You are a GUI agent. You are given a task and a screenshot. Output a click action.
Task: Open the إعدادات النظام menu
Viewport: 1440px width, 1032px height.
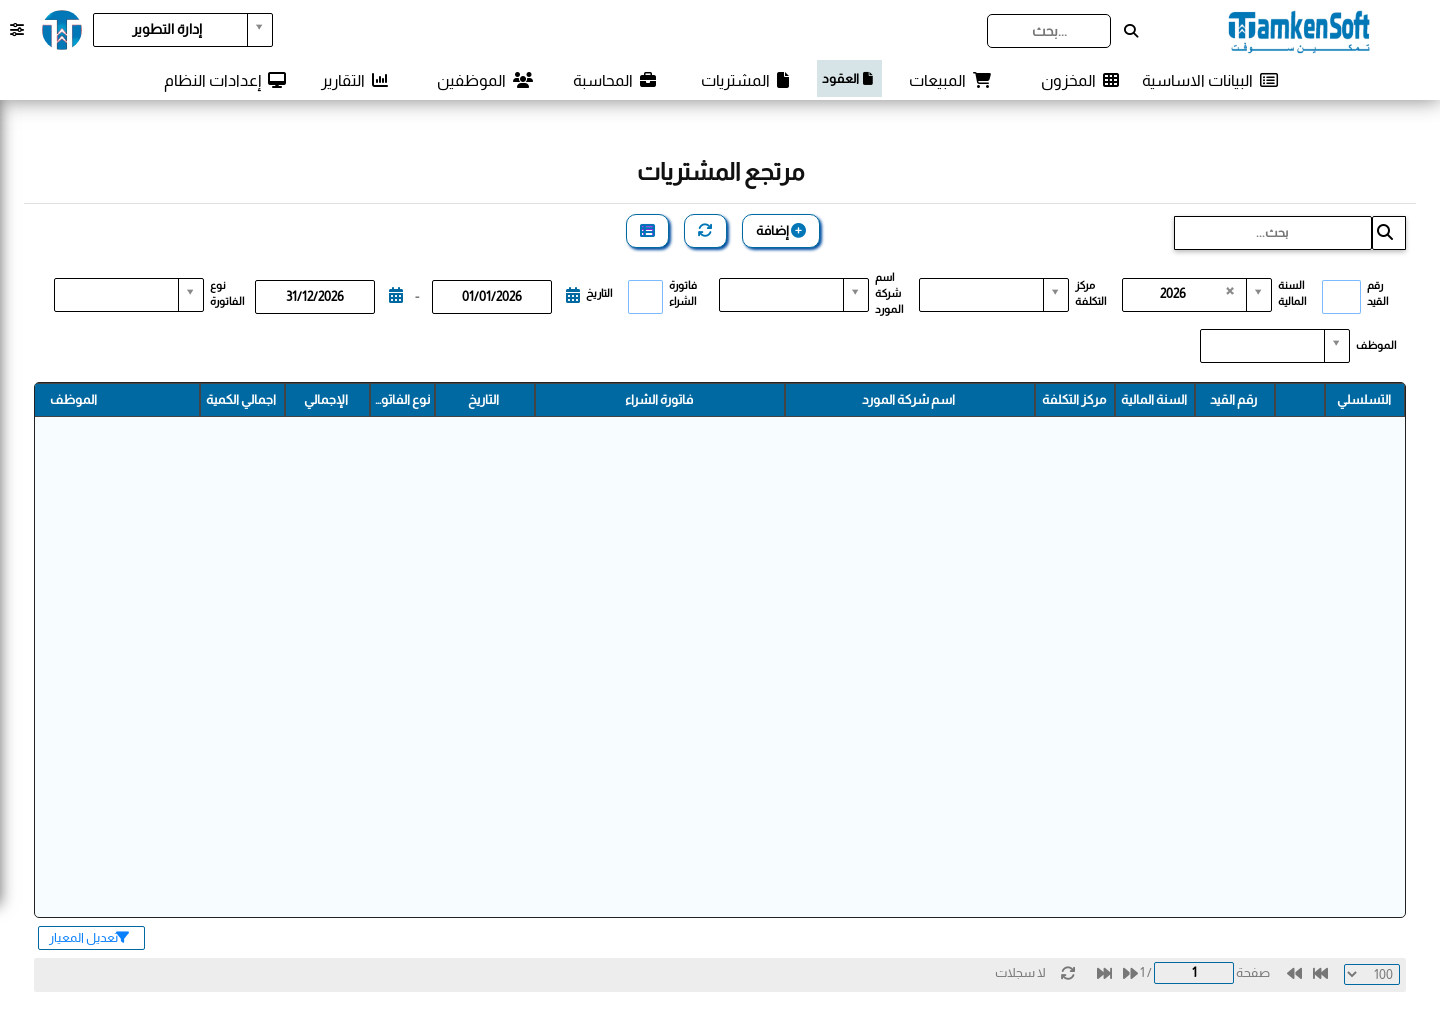click(225, 80)
